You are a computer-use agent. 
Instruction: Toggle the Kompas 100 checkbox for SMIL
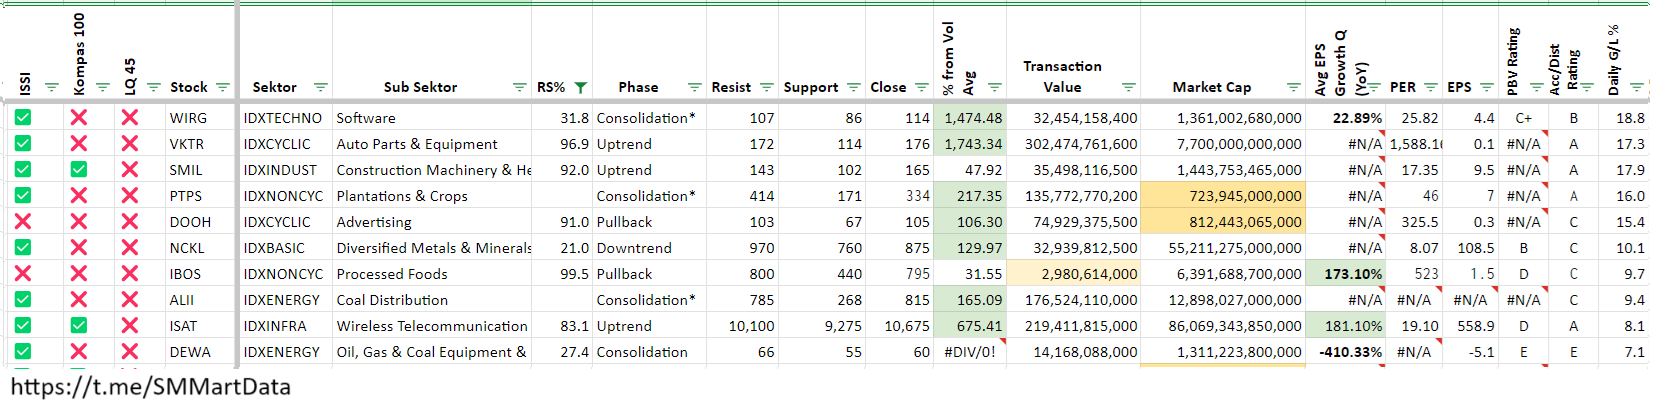pyautogui.click(x=79, y=170)
